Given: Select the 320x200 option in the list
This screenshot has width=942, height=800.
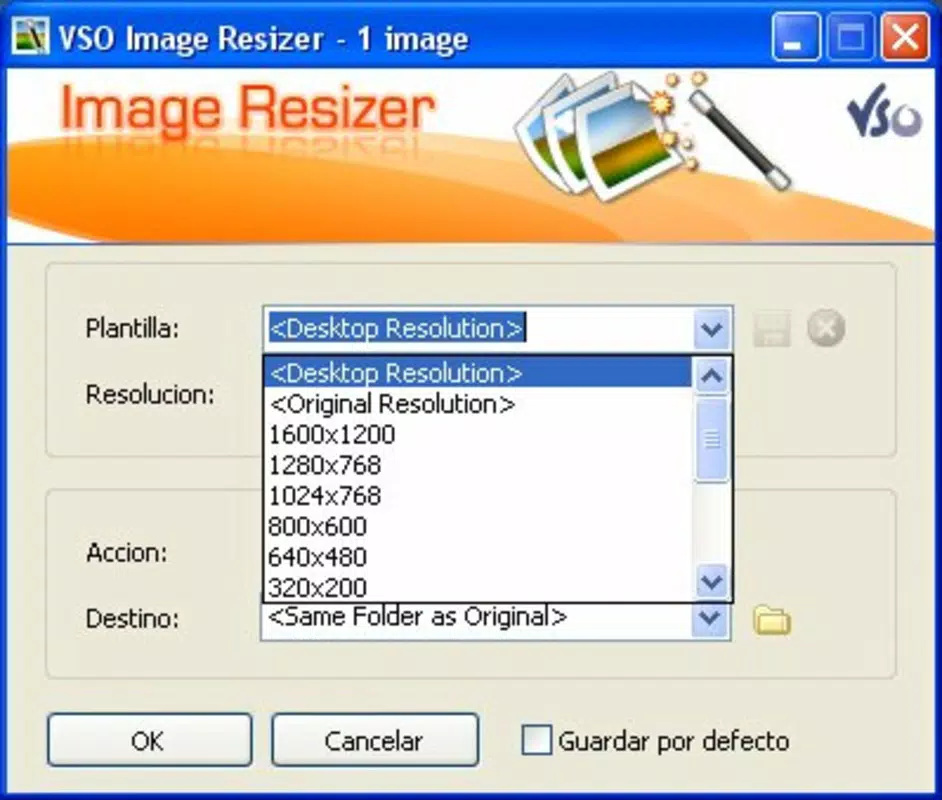Looking at the screenshot, I should [x=478, y=587].
